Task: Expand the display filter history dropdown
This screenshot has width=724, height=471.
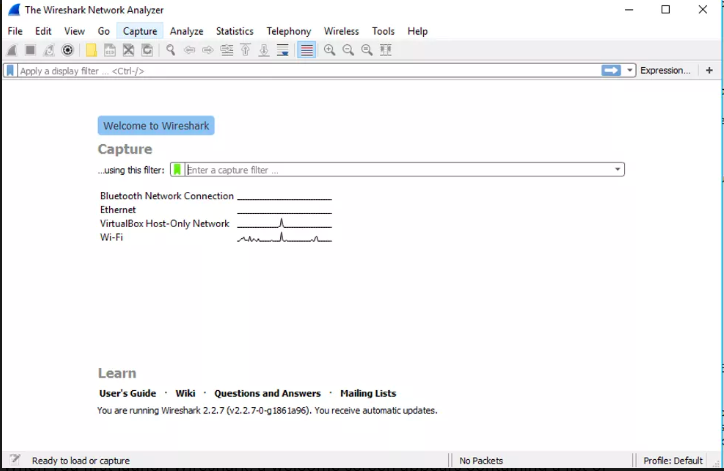Action: pos(629,71)
